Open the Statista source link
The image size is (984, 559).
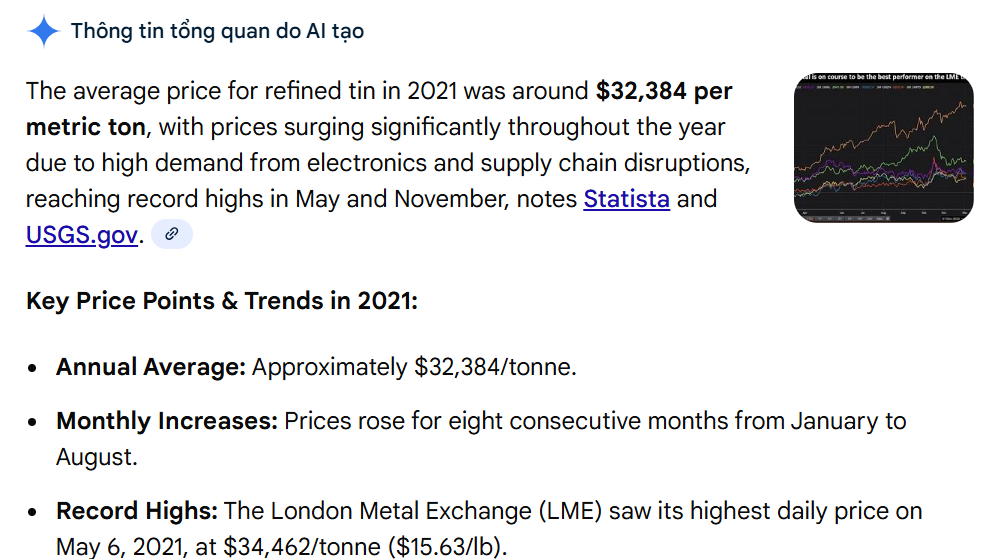tap(626, 198)
